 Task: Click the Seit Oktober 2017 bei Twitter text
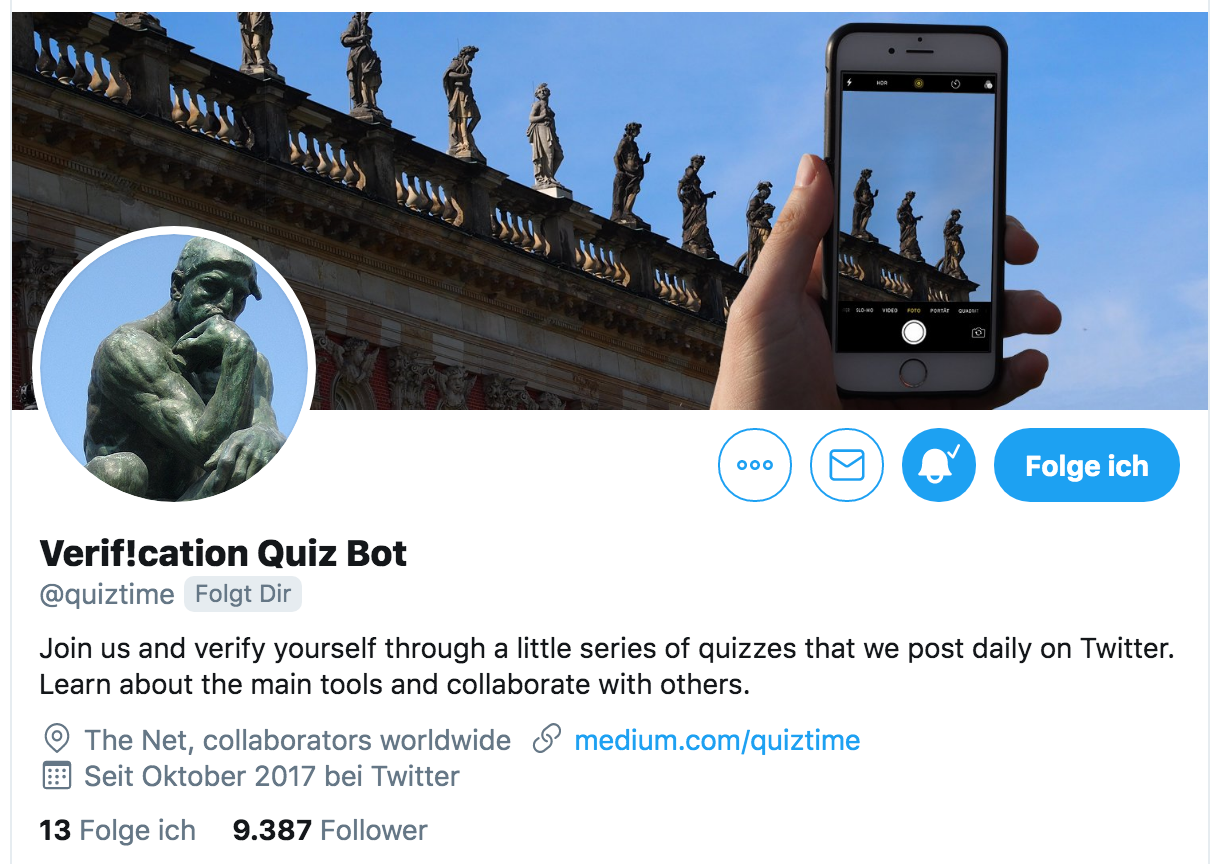pyautogui.click(x=272, y=776)
